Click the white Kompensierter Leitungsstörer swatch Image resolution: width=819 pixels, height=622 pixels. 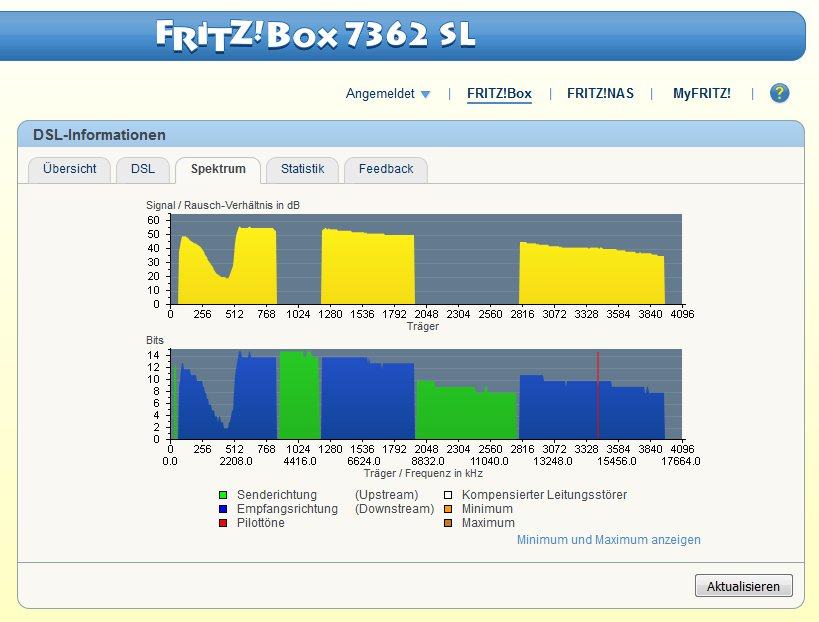448,495
